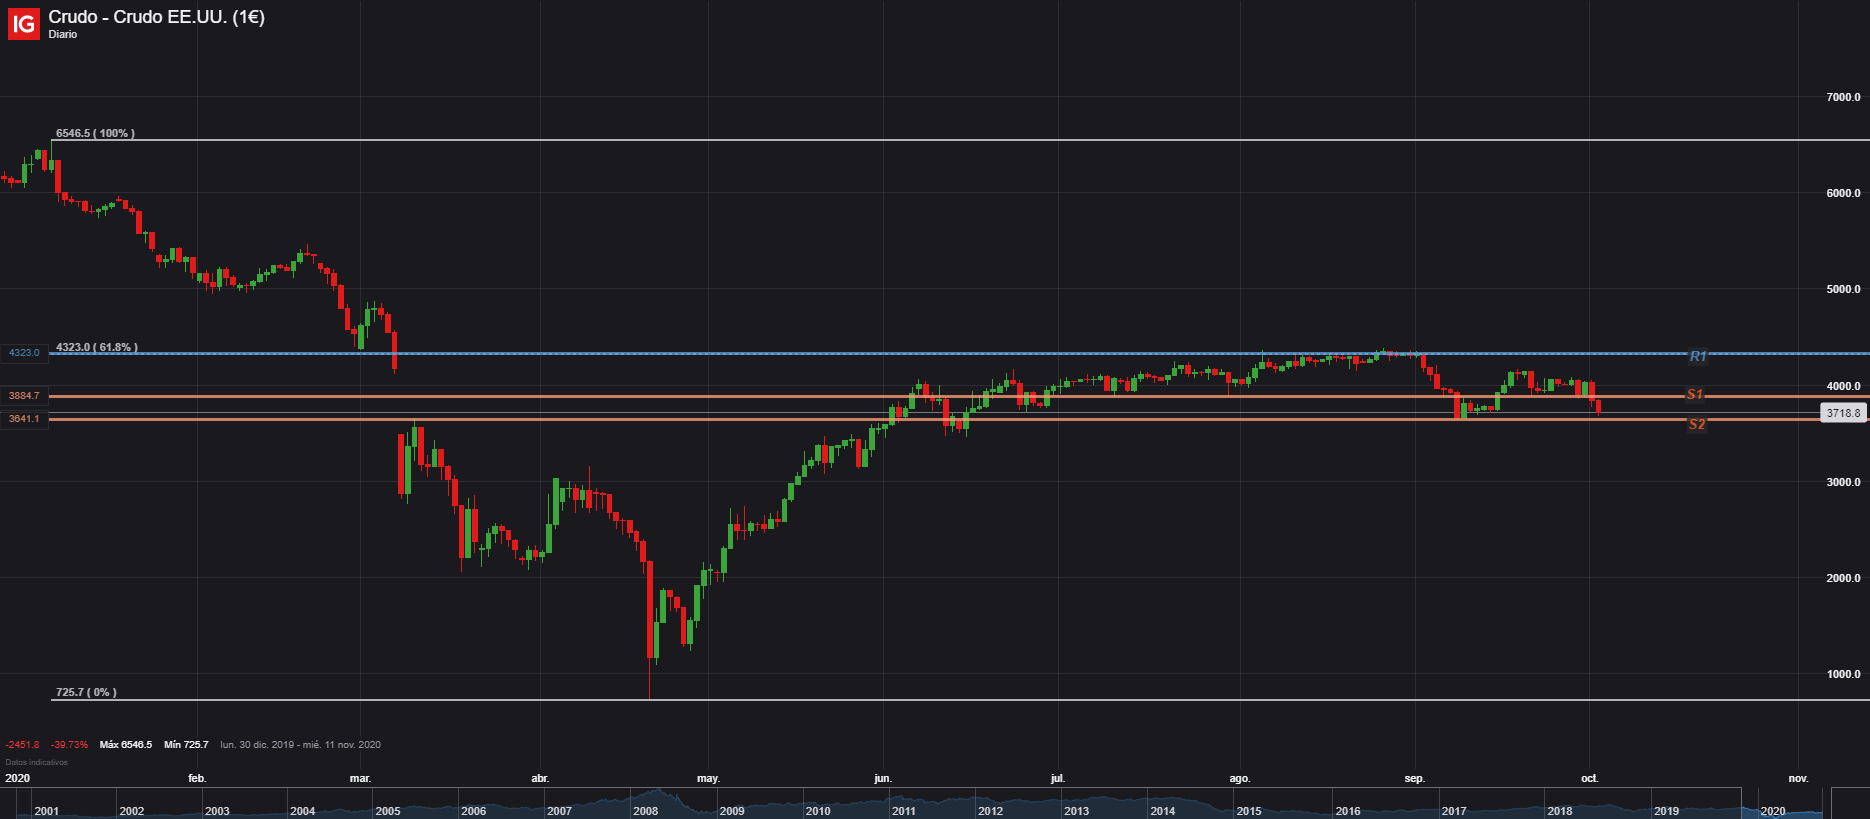Click the jun. month label on time axis
The image size is (1870, 819).
pyautogui.click(x=883, y=778)
